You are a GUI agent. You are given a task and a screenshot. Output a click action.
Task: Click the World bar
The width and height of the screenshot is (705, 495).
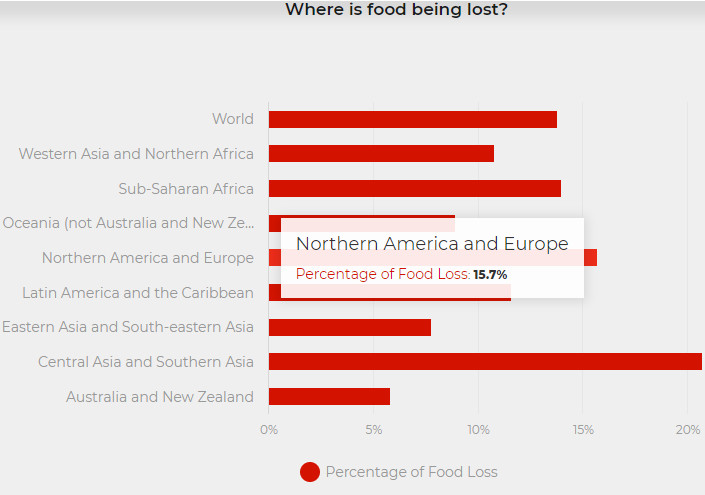click(x=412, y=120)
